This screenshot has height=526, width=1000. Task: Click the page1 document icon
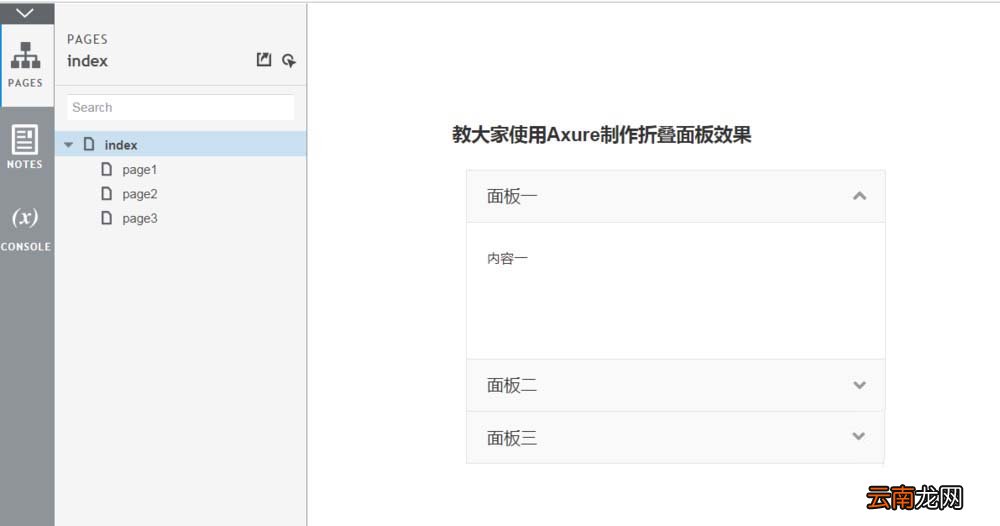pos(107,169)
